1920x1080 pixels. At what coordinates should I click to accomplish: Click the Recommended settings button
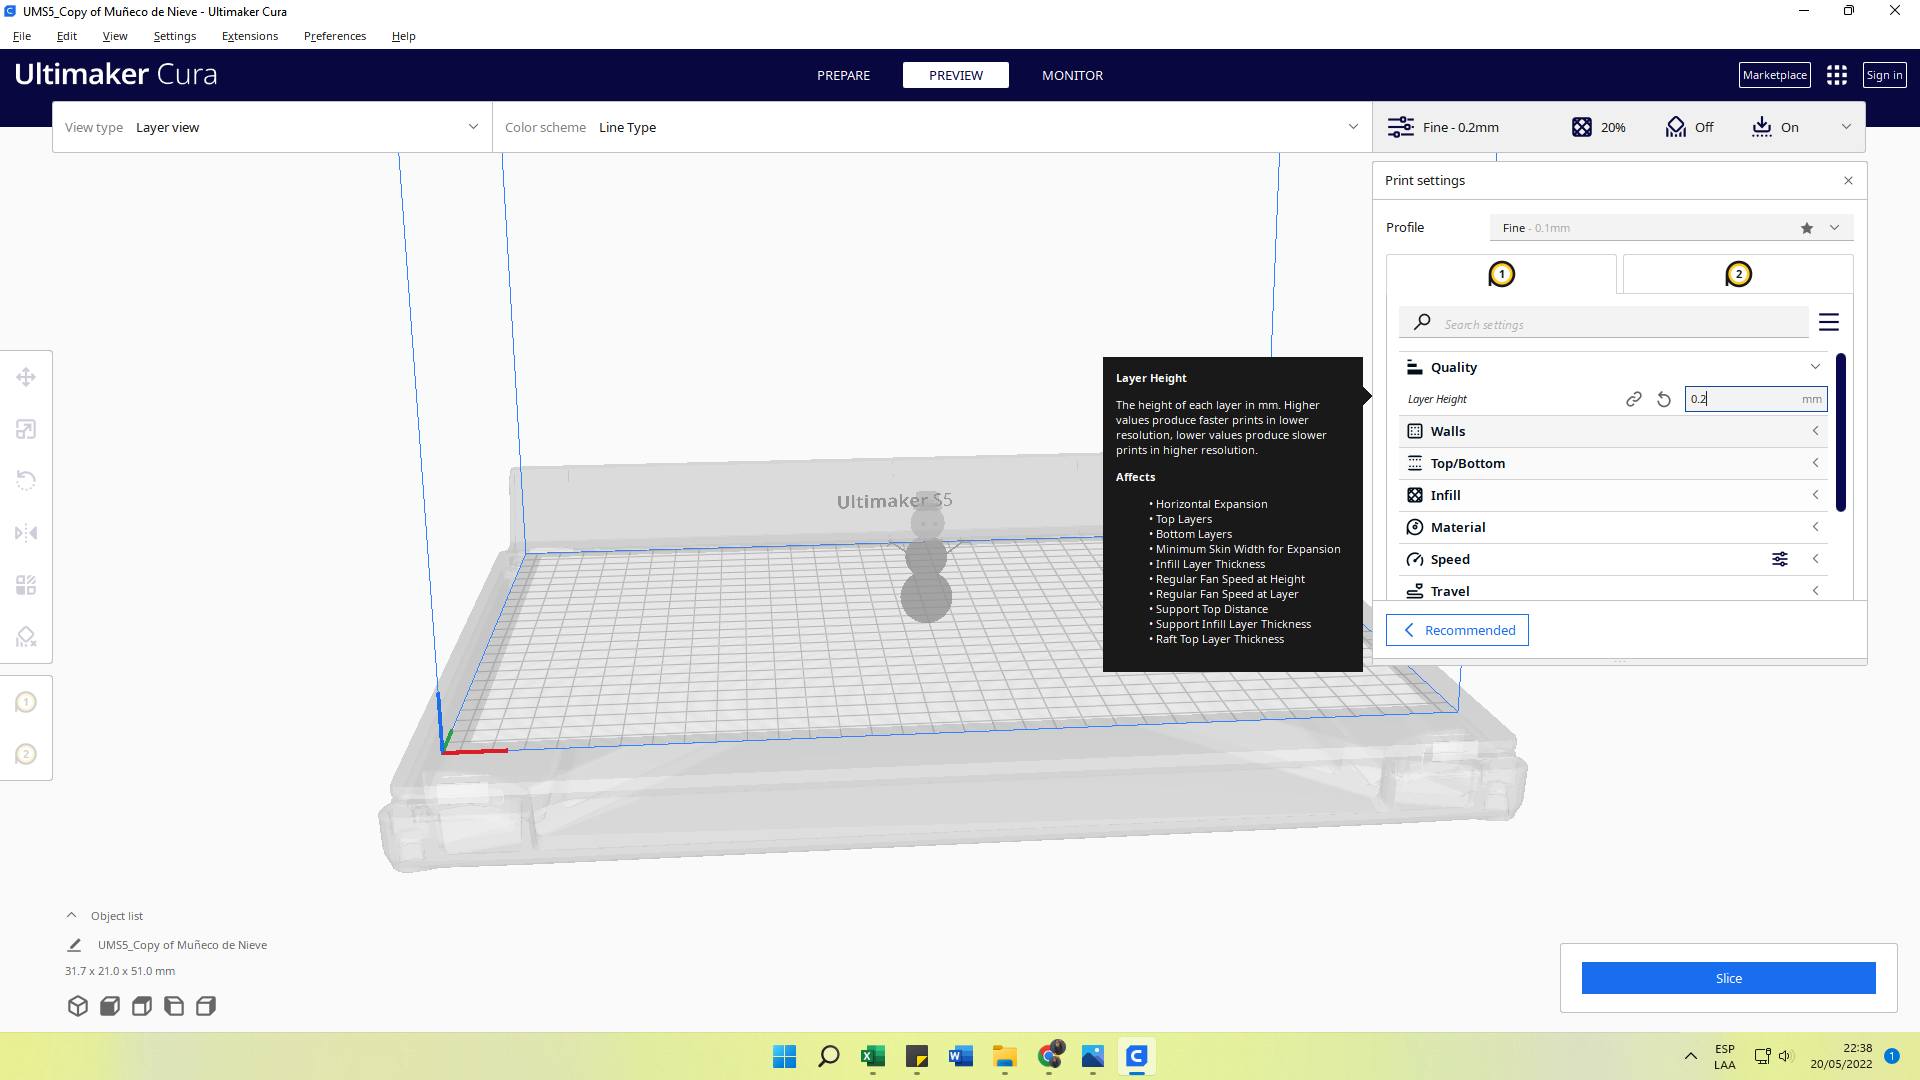pyautogui.click(x=1457, y=630)
